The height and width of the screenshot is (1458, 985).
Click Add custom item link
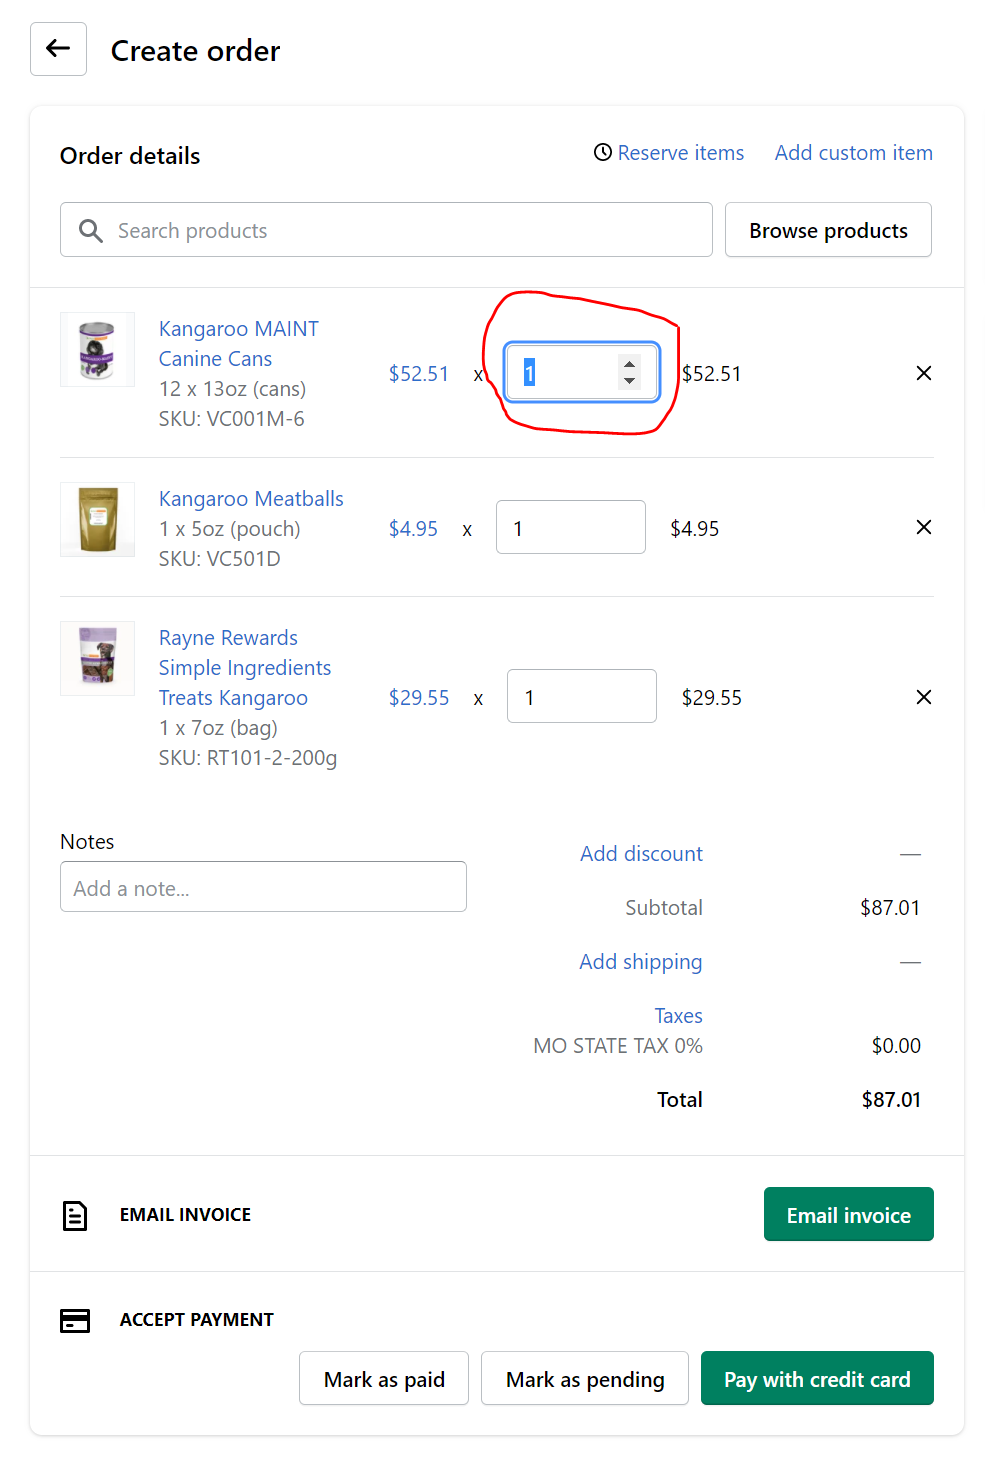(x=853, y=153)
